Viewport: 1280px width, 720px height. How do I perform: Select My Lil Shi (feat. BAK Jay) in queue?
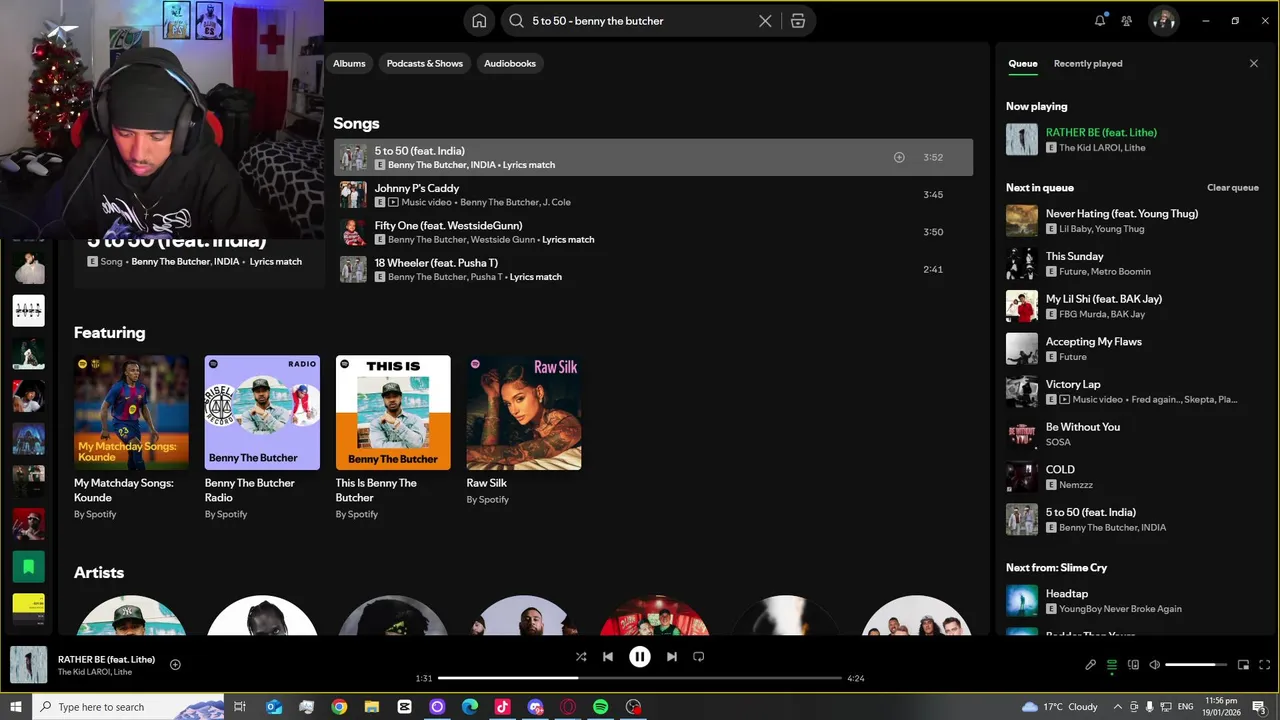(1132, 306)
